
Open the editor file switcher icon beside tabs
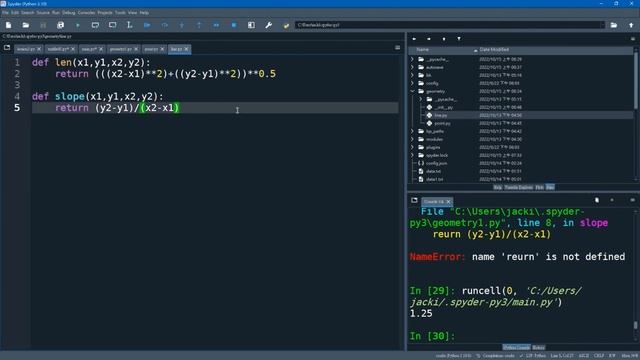(x=7, y=48)
